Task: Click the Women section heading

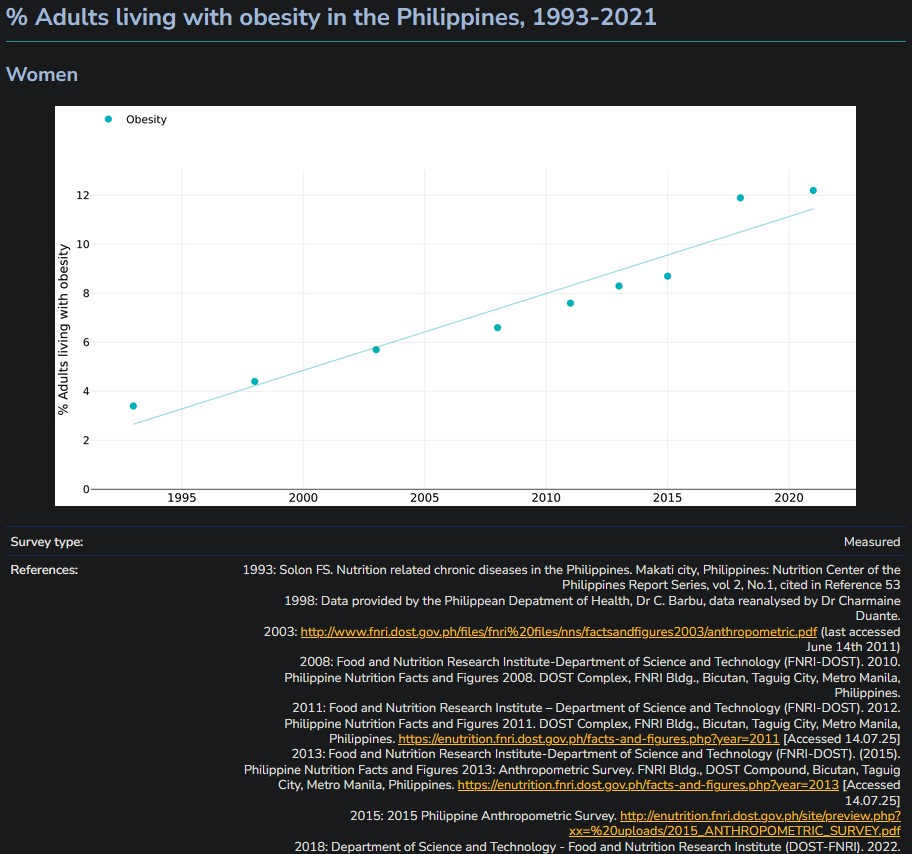Action: point(42,74)
